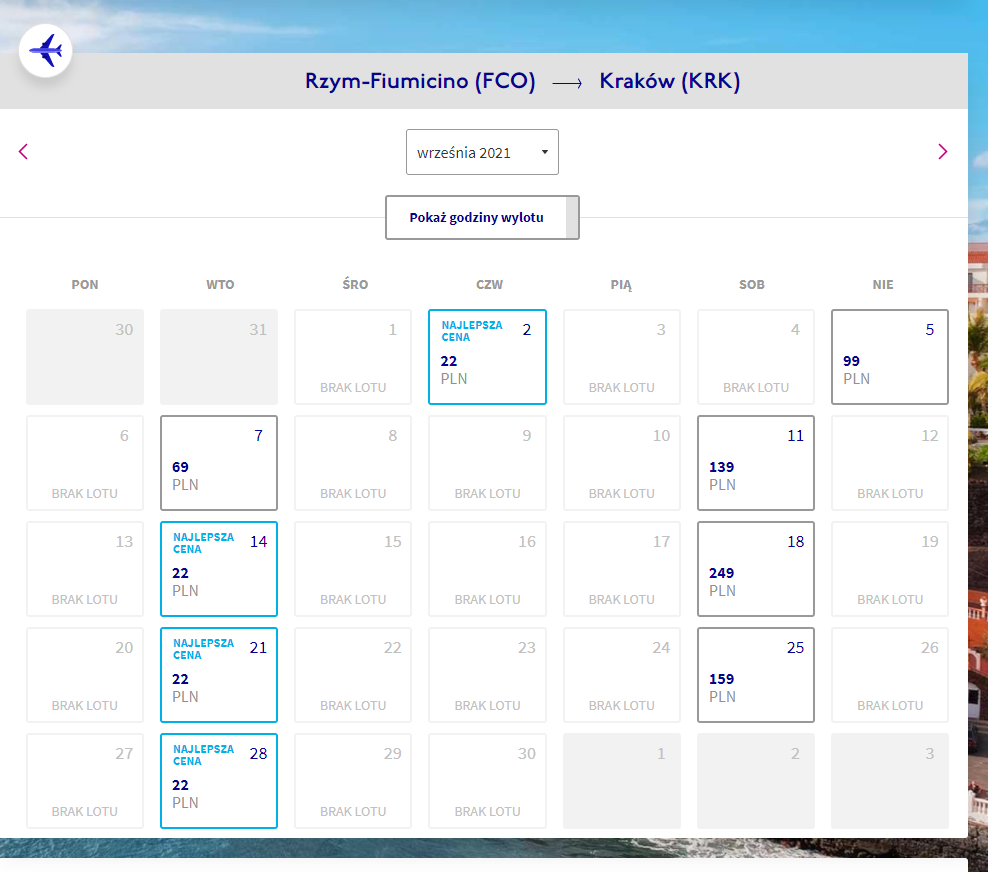Select September 14 best price flight

coord(219,568)
